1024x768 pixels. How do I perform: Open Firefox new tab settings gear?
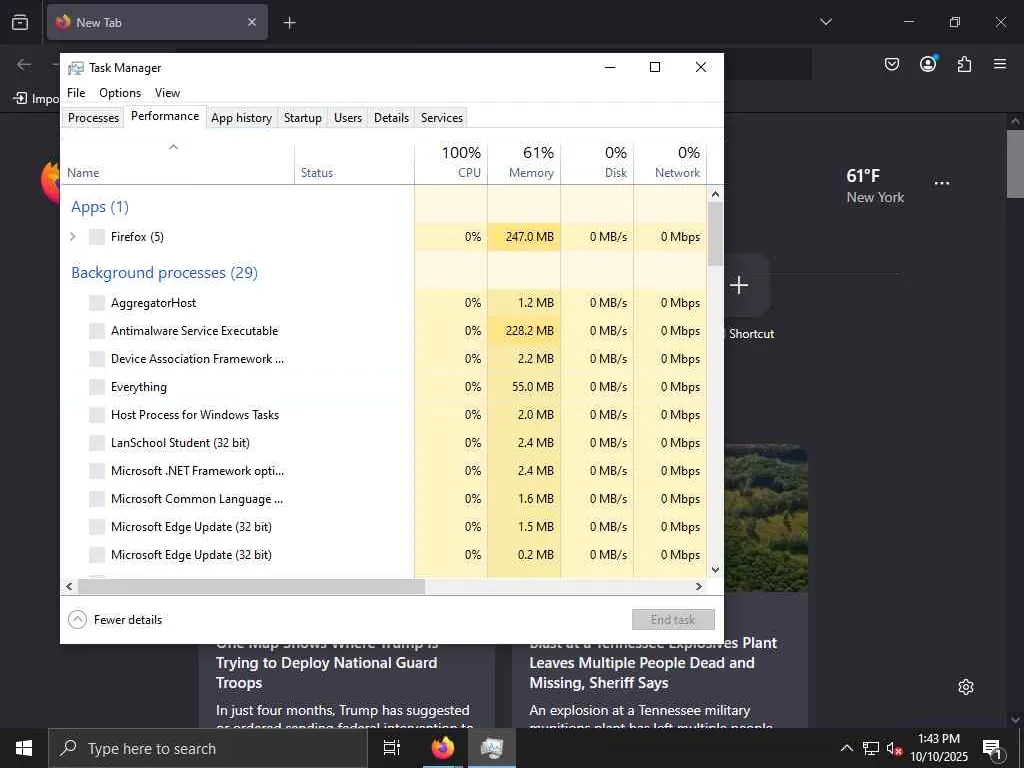[966, 687]
